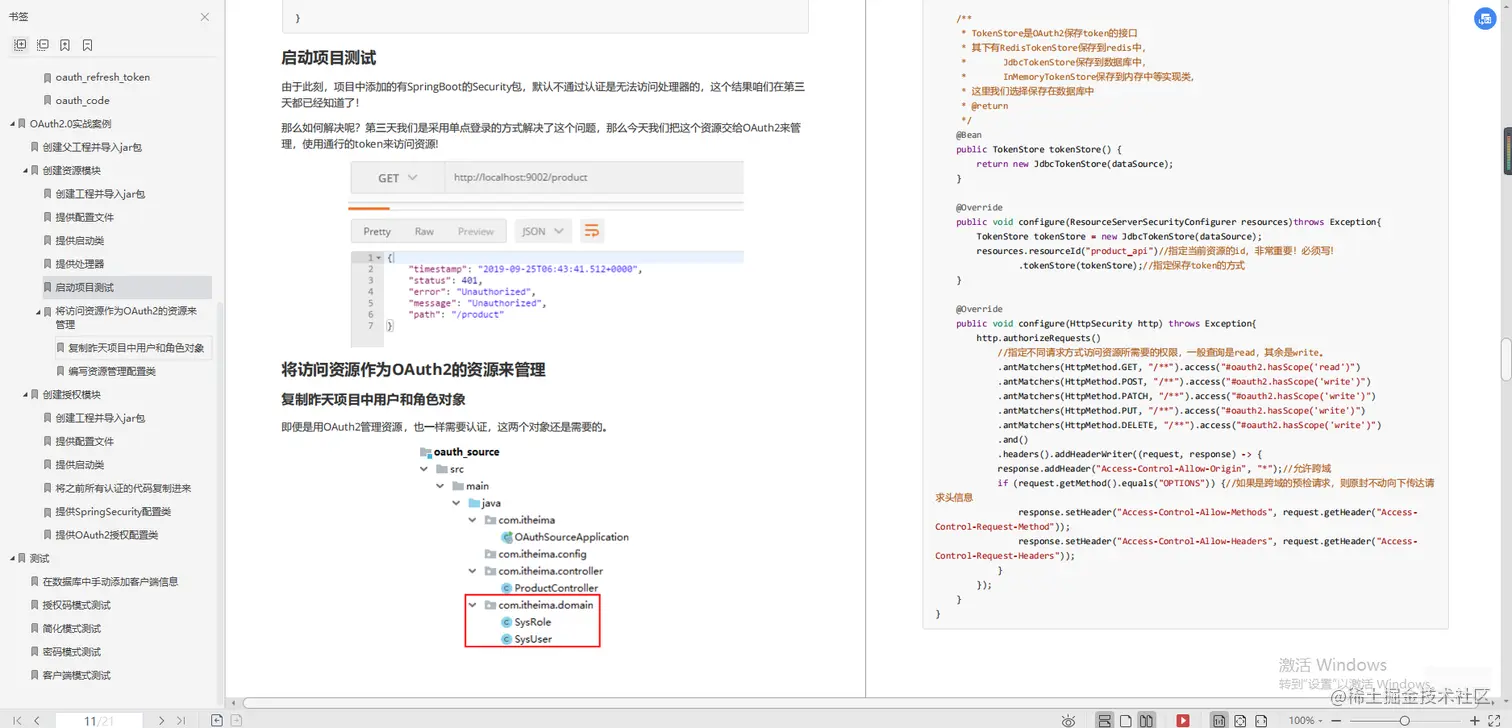This screenshot has width=1512, height=728.
Task: Go back to the previous view
Action: (x=217, y=720)
